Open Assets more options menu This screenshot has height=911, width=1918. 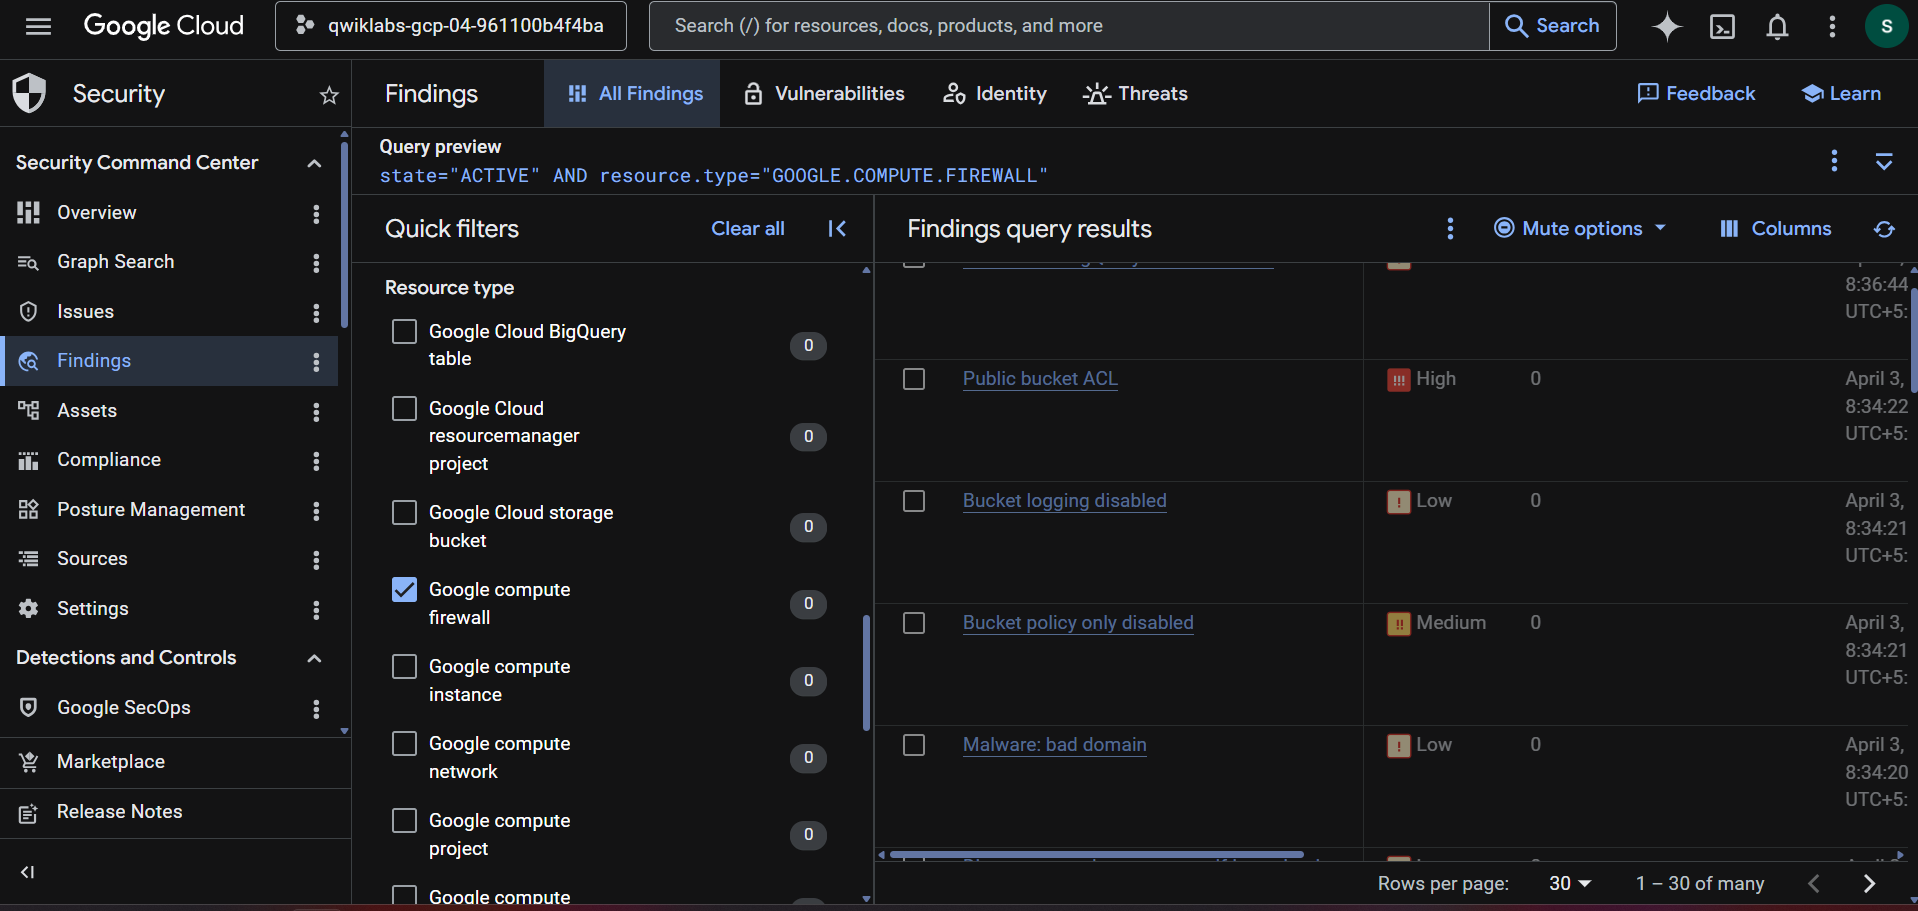(316, 411)
